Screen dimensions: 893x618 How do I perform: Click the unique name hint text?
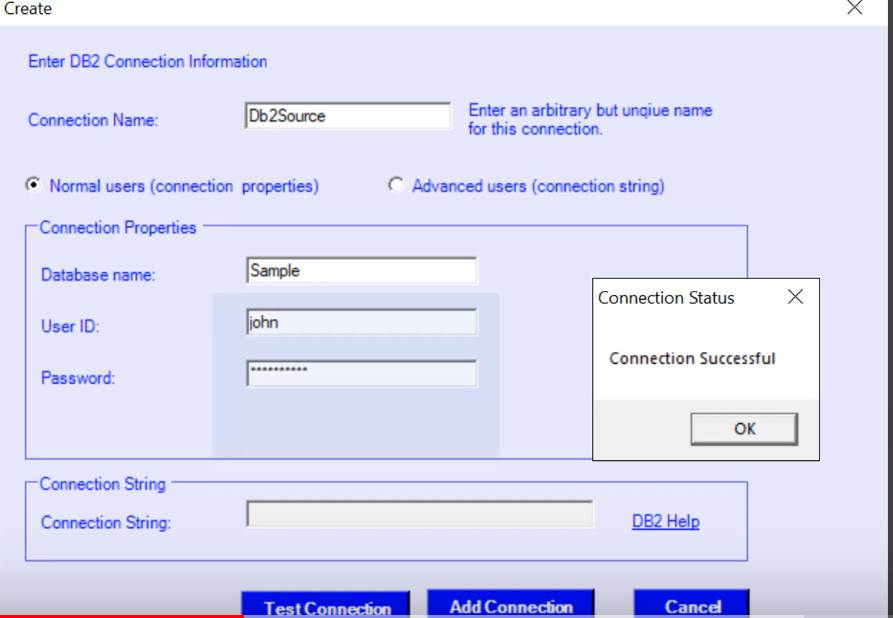point(590,119)
